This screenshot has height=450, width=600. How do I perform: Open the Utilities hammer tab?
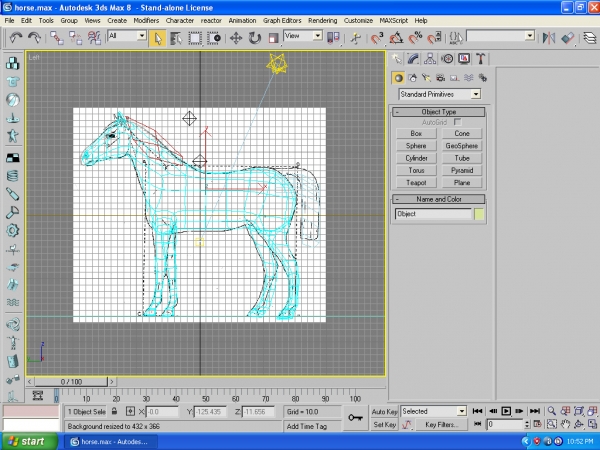[481, 59]
